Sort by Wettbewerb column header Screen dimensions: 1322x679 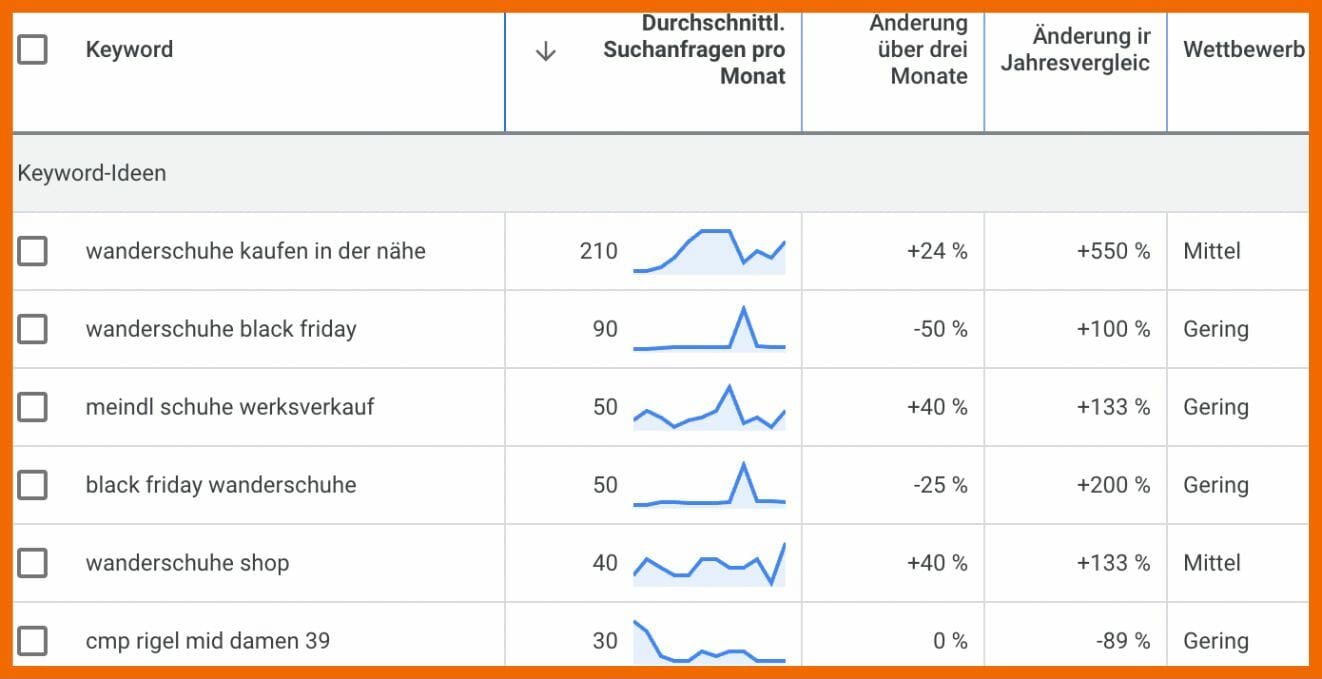click(1243, 48)
